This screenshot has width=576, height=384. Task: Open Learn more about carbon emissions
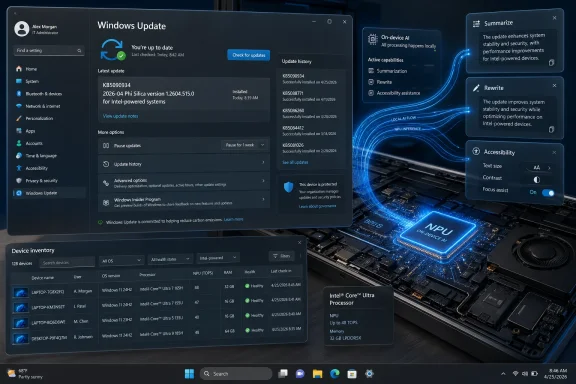pos(234,219)
